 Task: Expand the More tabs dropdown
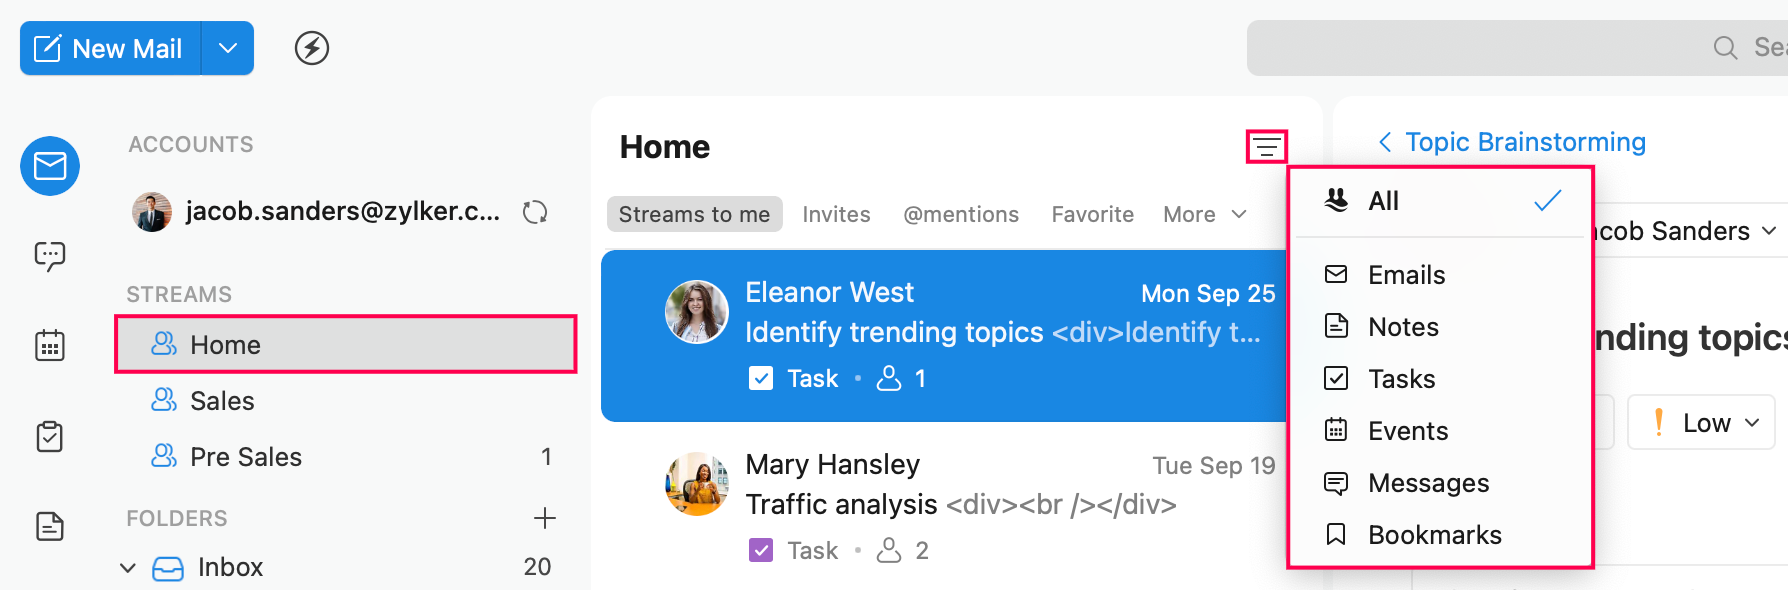(1205, 214)
